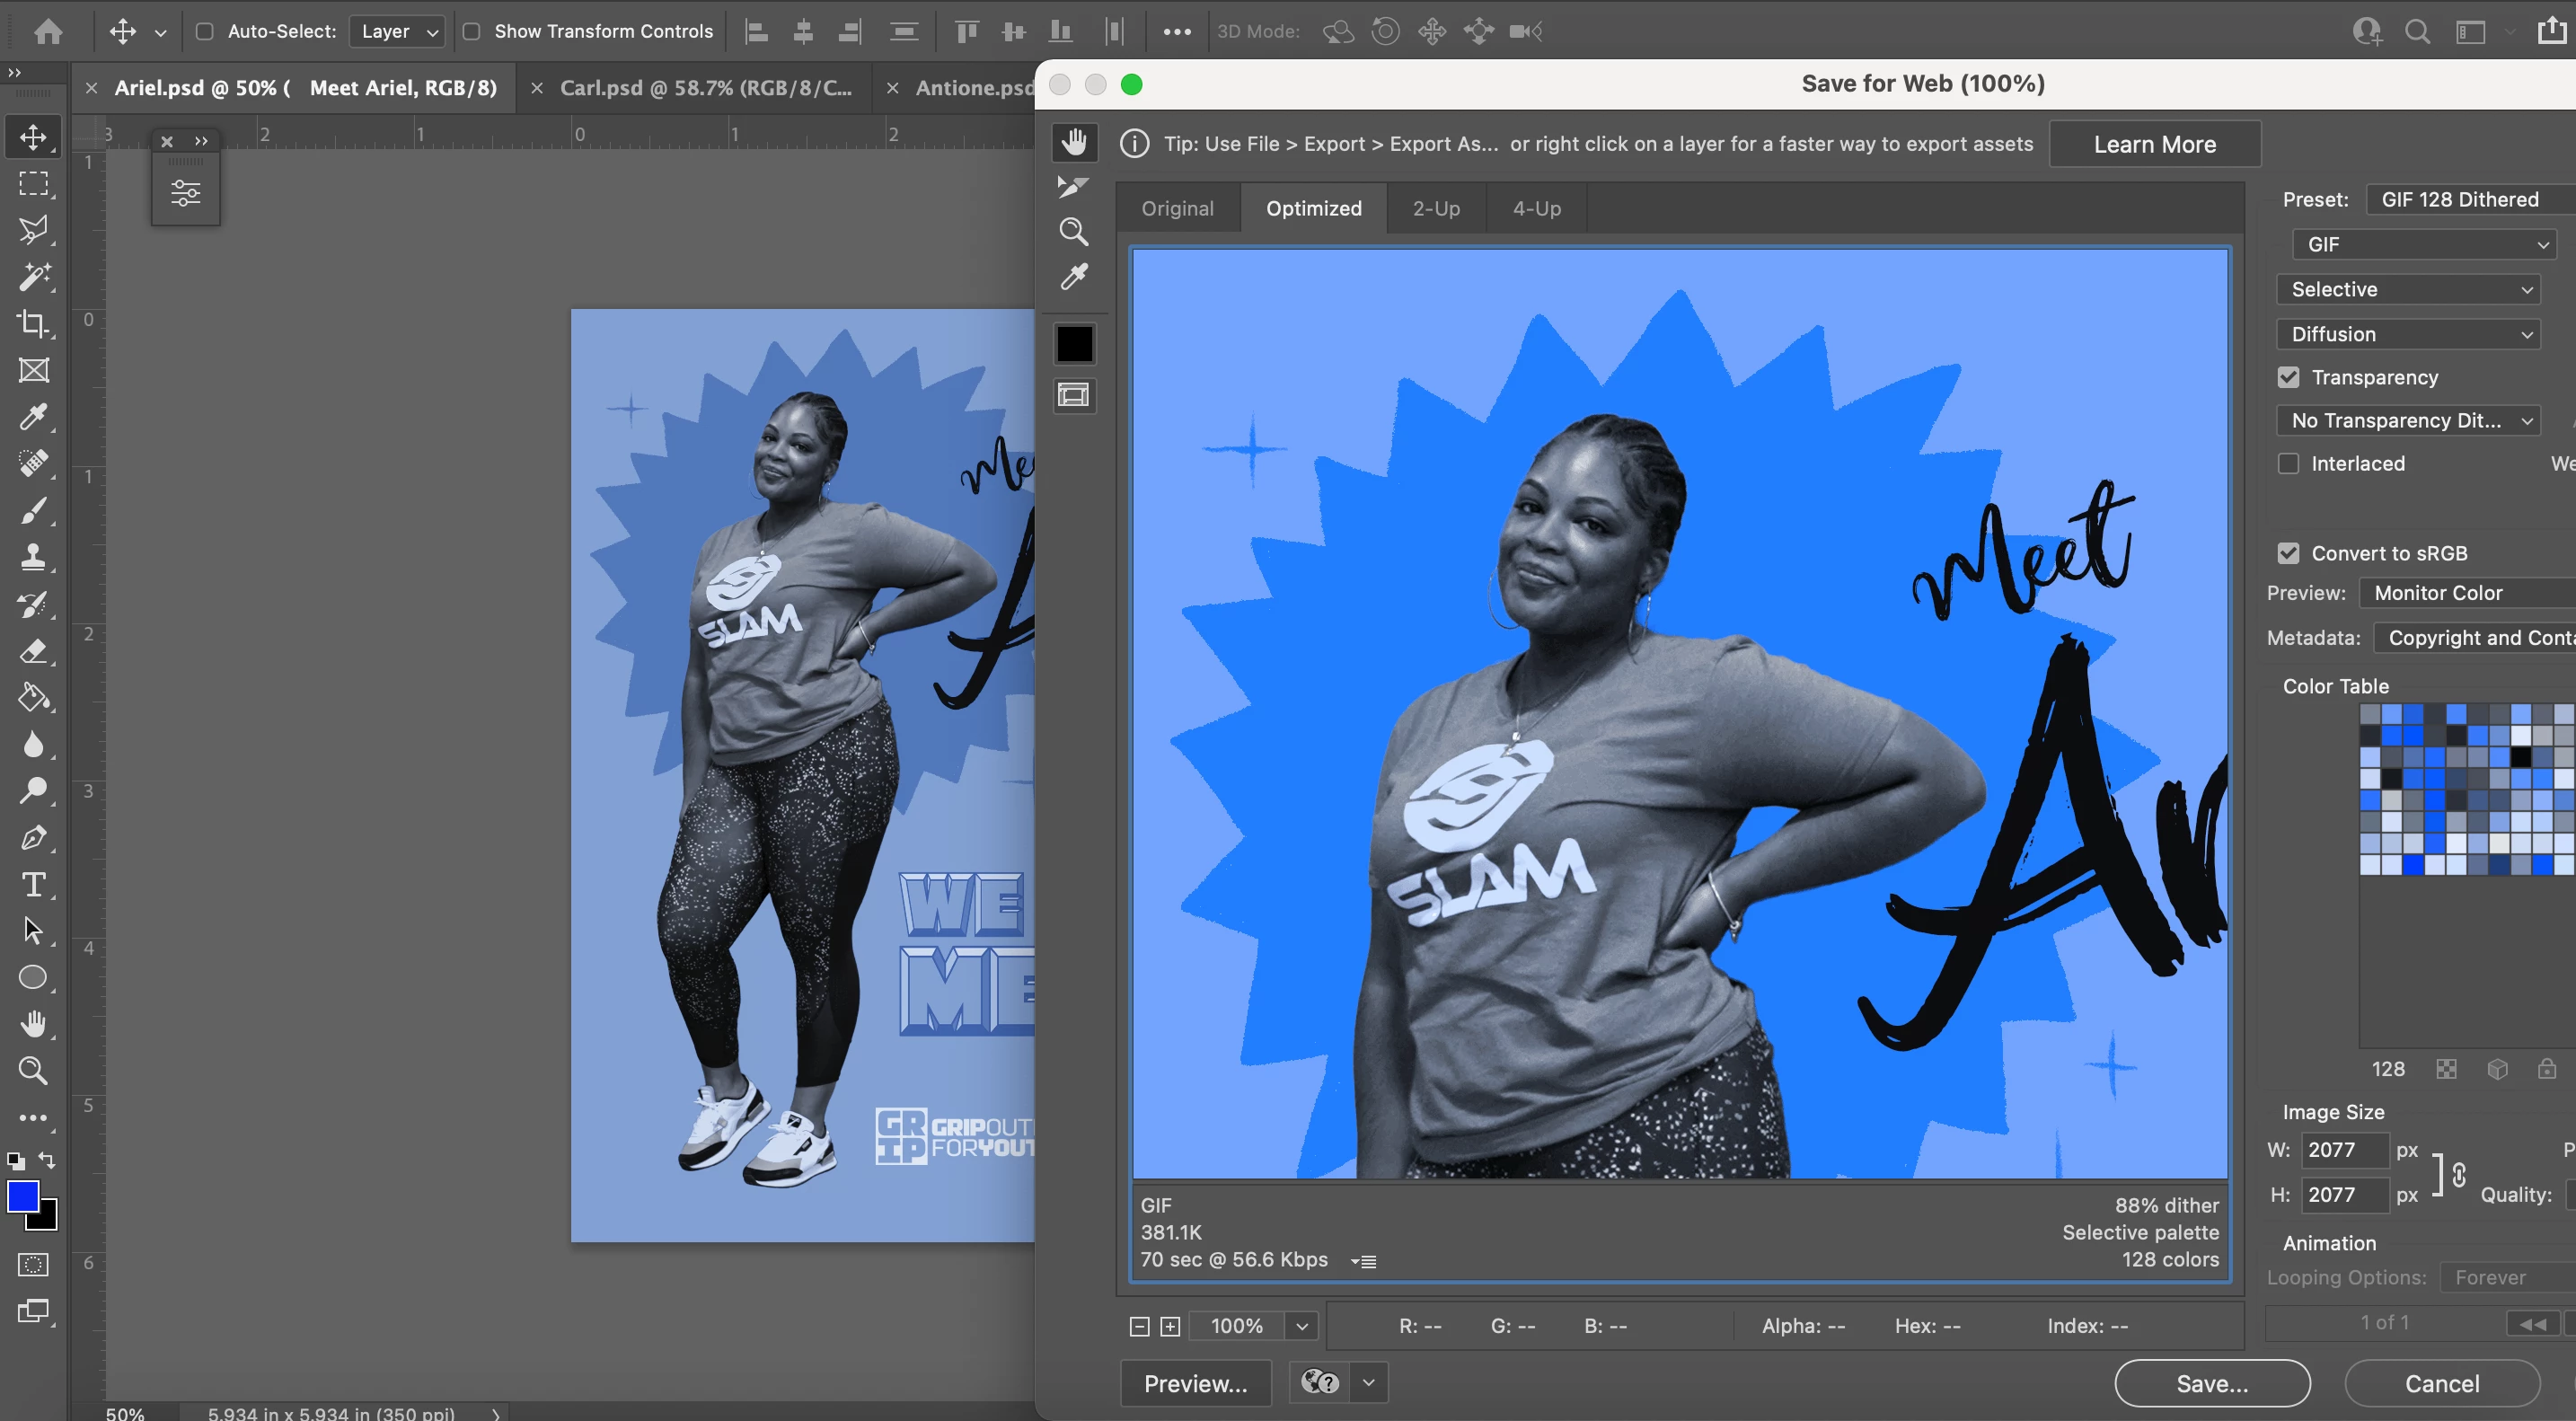Pick the Slice Select tool in dialog
Viewport: 2576px width, 1421px height.
point(1073,187)
